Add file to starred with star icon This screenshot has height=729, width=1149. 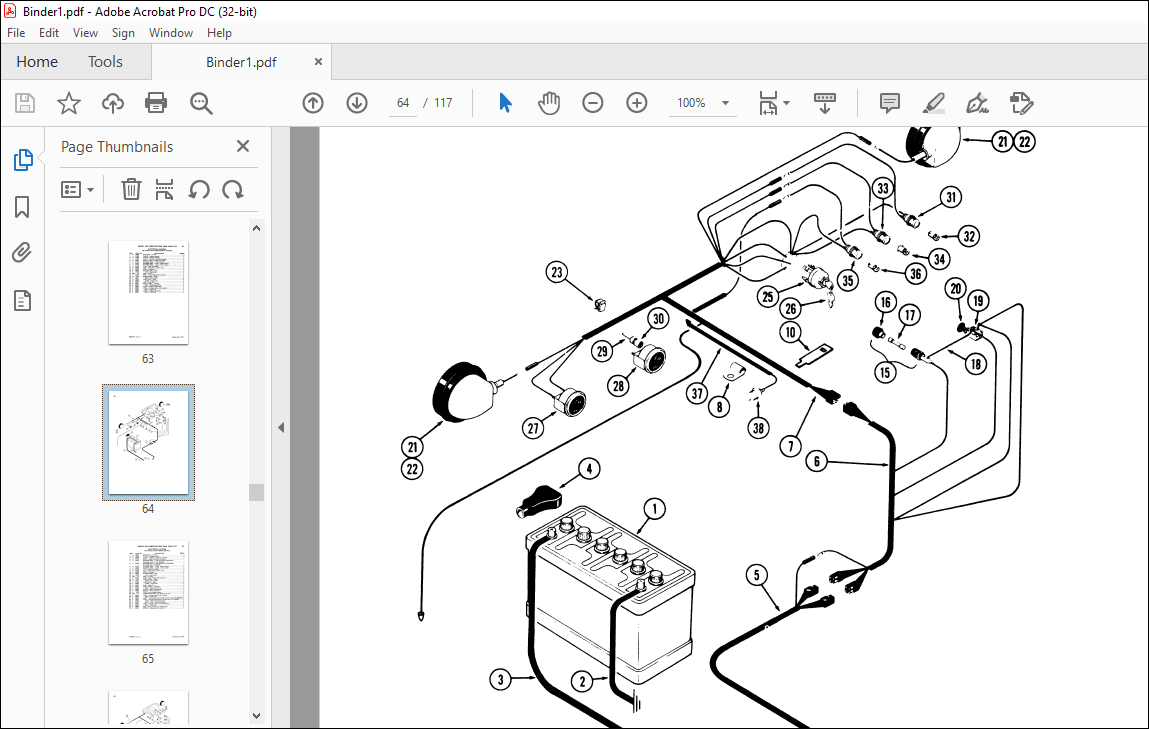tap(69, 103)
